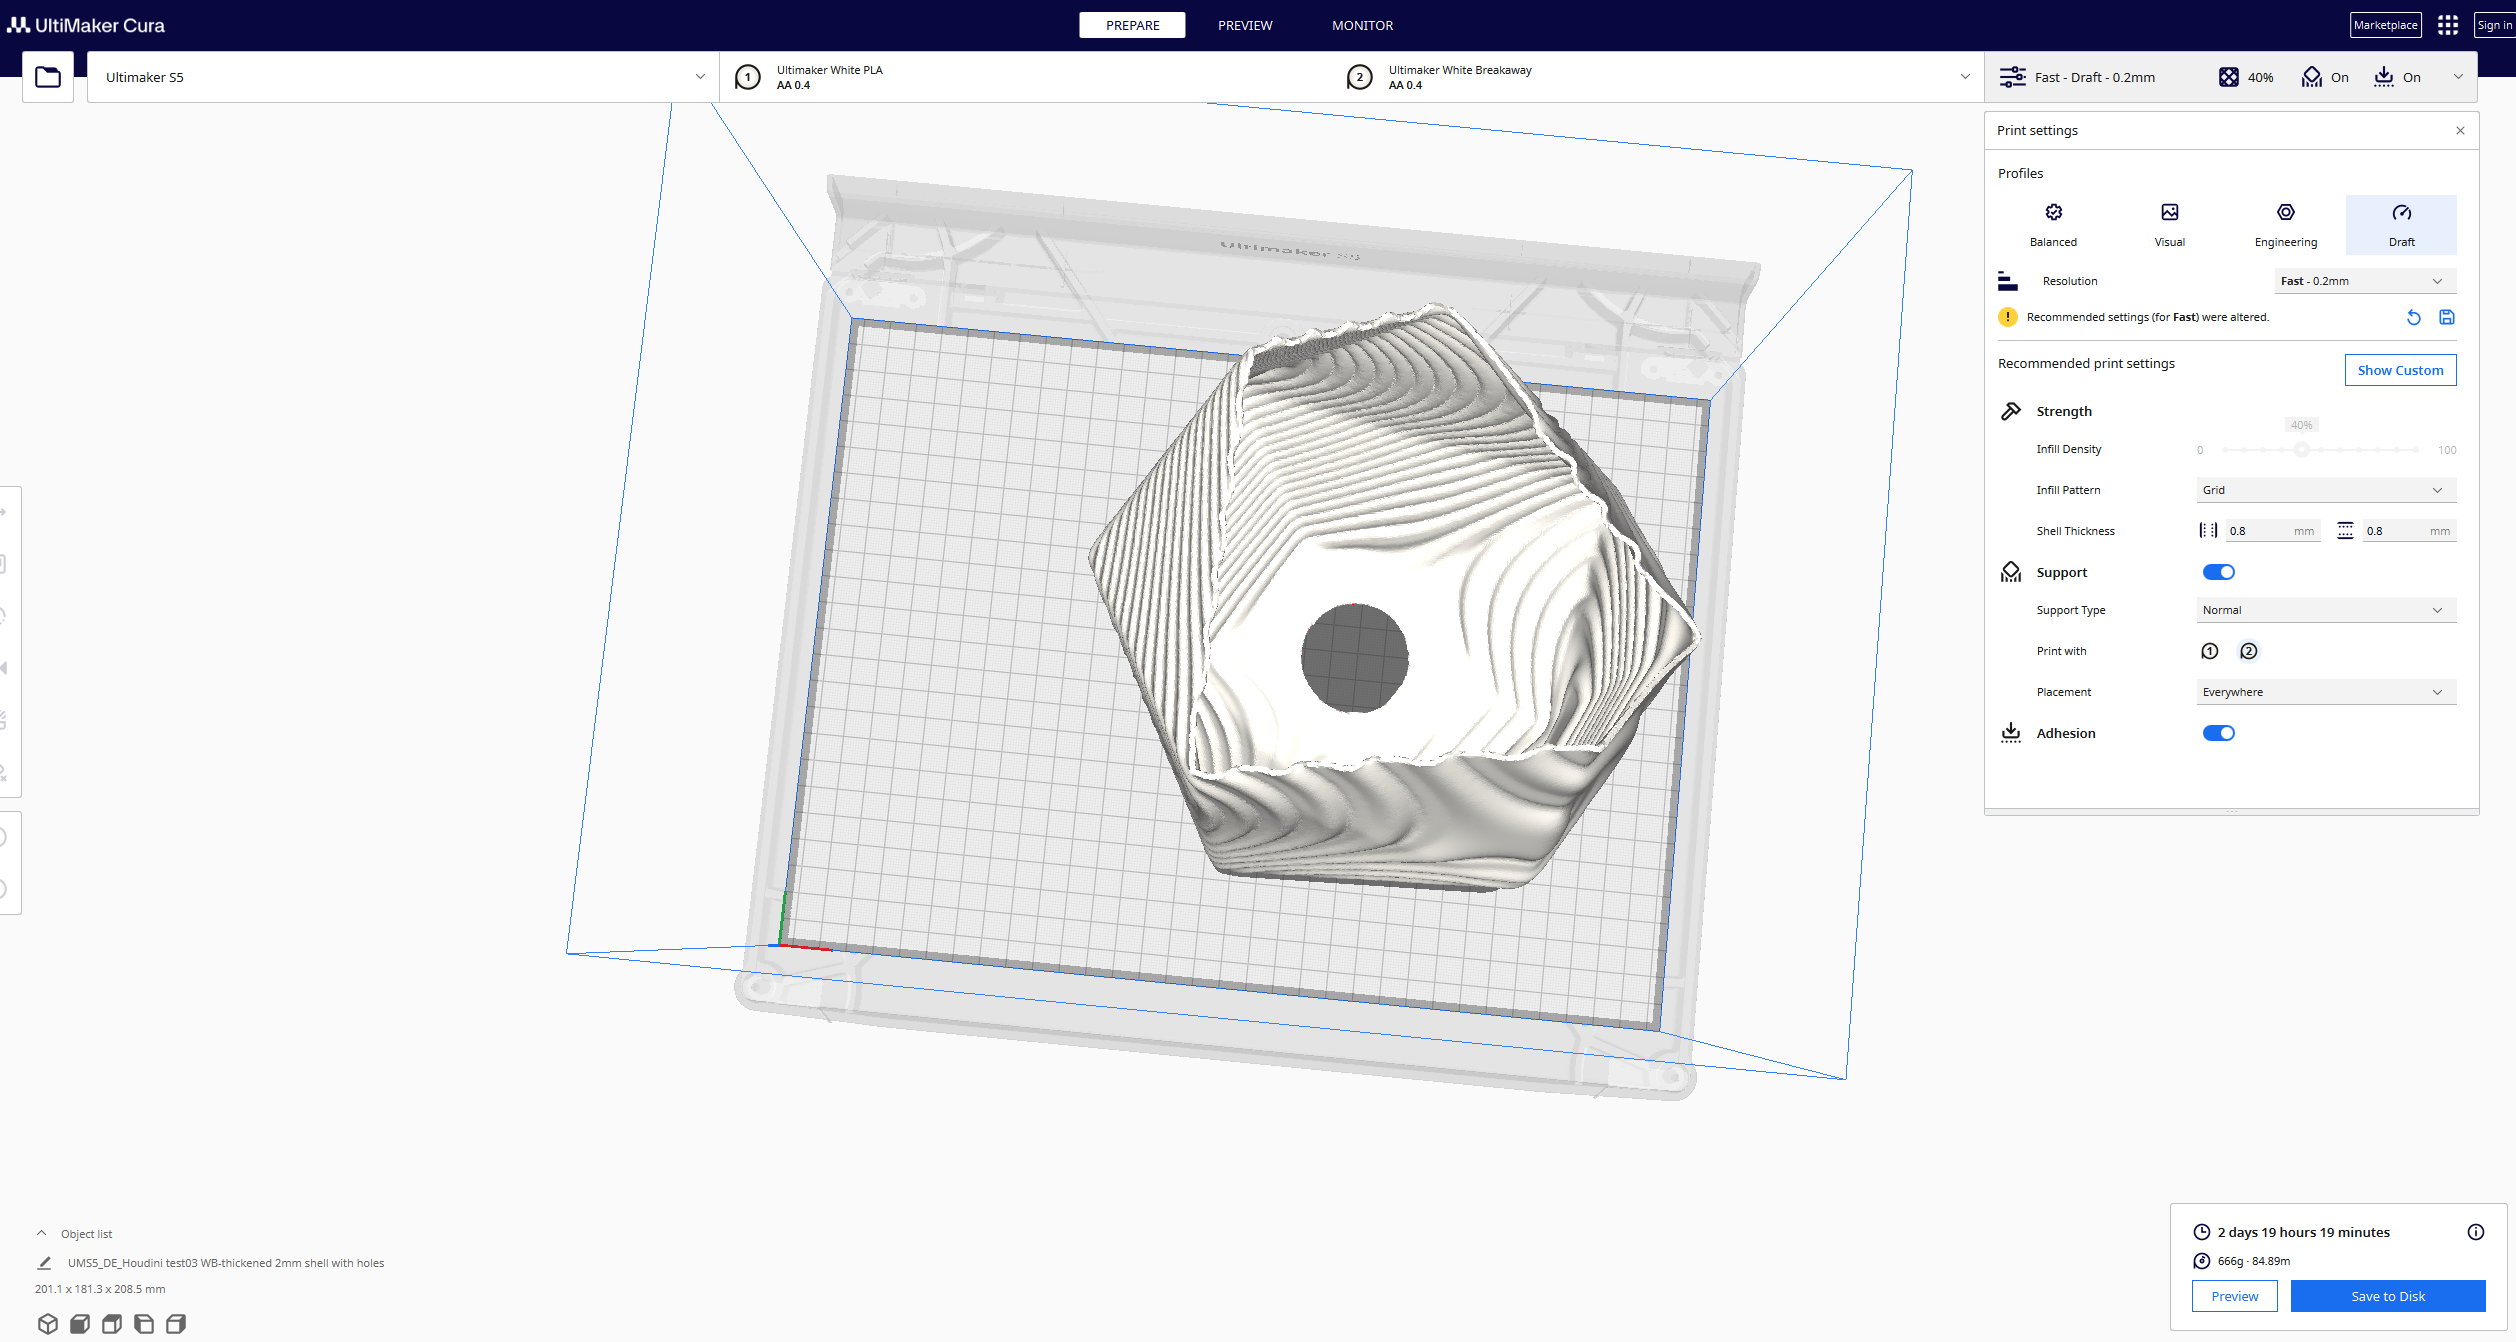
Task: Open the Infill Pattern dropdown set to Grid
Action: pyautogui.click(x=2324, y=489)
